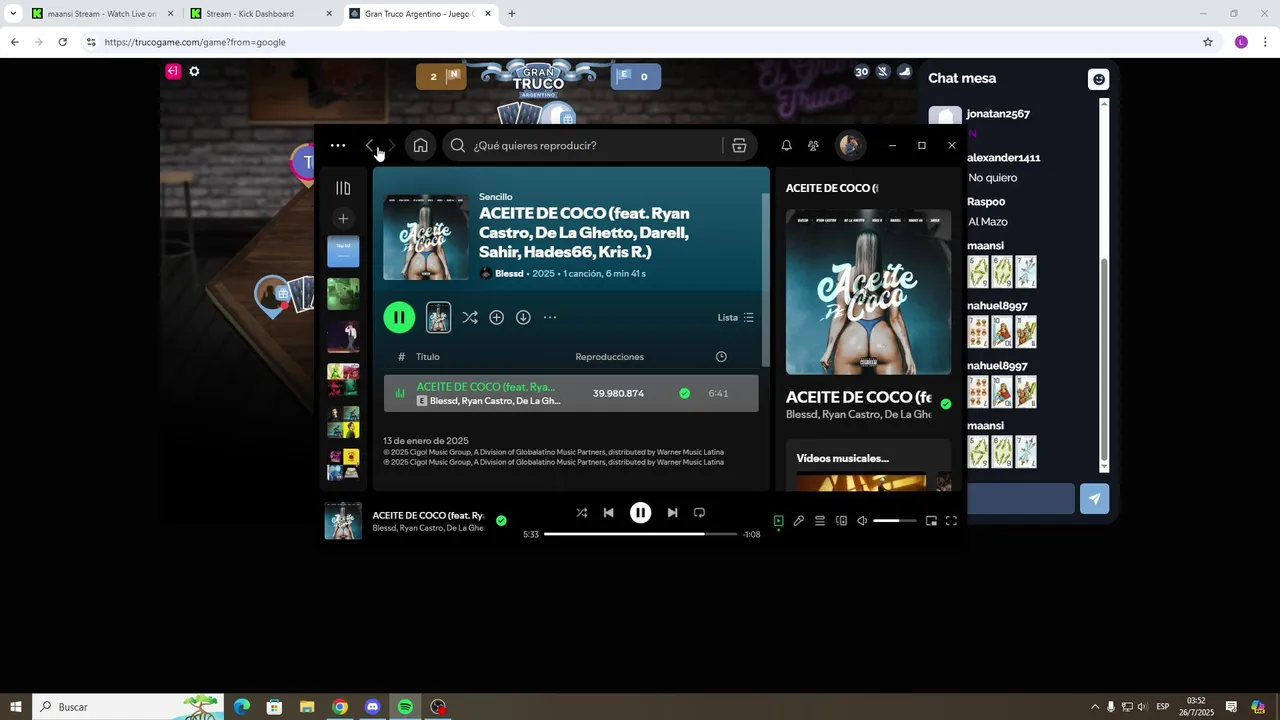
Task: Click the Reproducciones column header
Action: click(x=609, y=357)
